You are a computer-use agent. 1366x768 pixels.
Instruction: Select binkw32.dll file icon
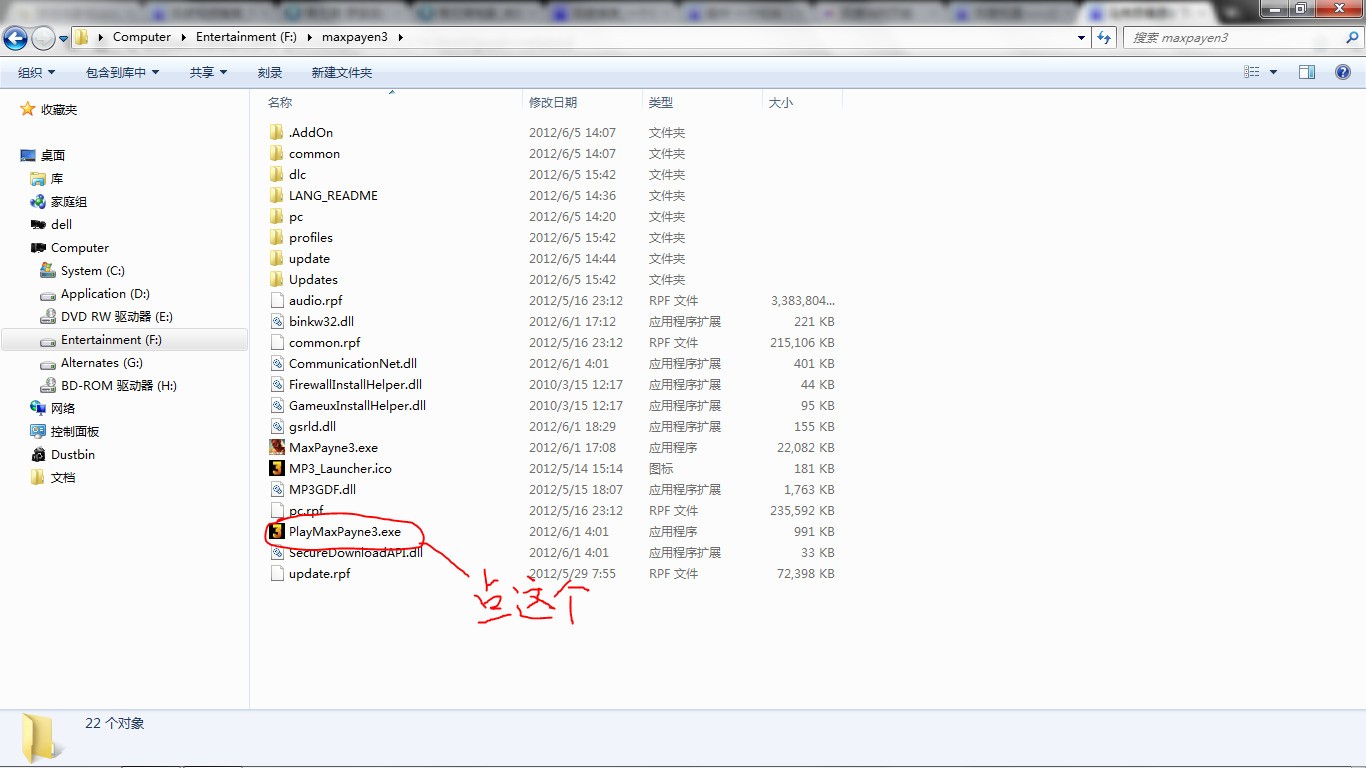[x=277, y=321]
